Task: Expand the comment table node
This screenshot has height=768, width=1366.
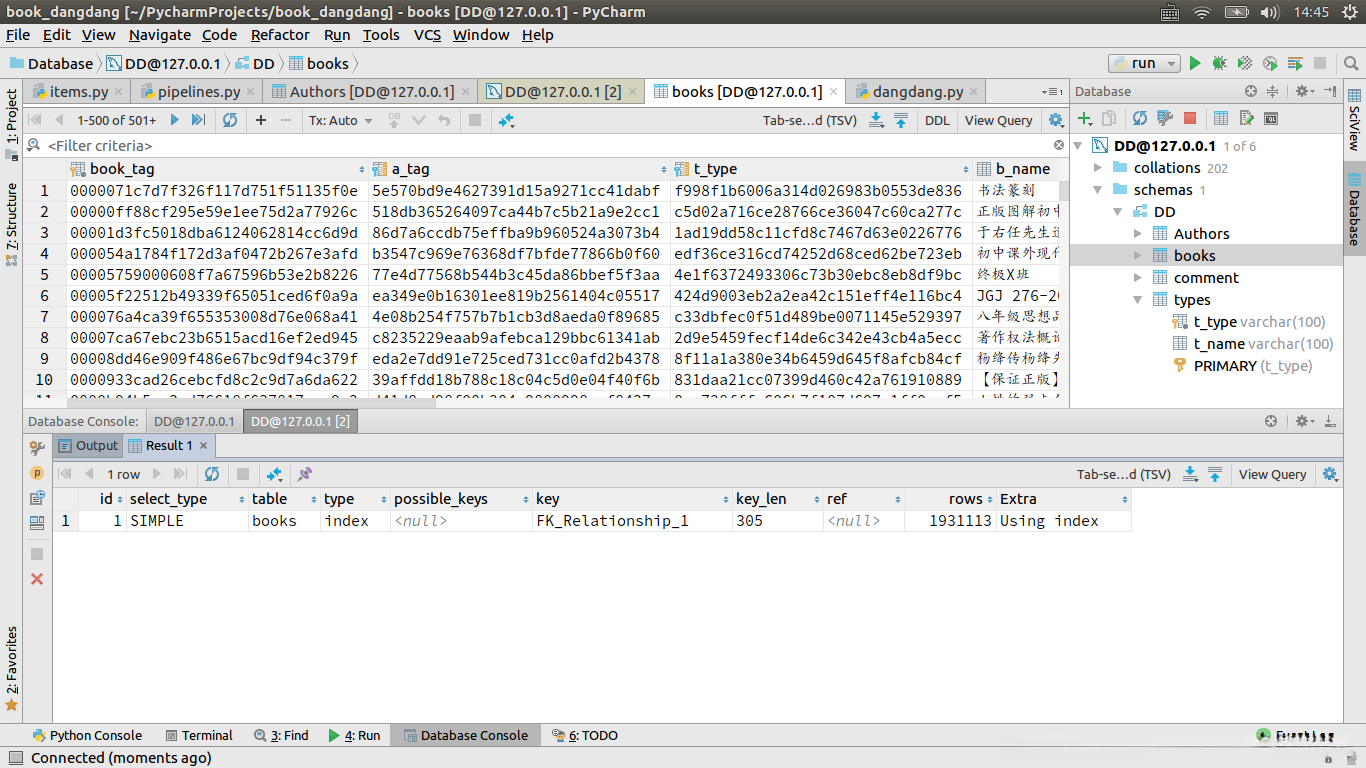Action: pos(1138,278)
